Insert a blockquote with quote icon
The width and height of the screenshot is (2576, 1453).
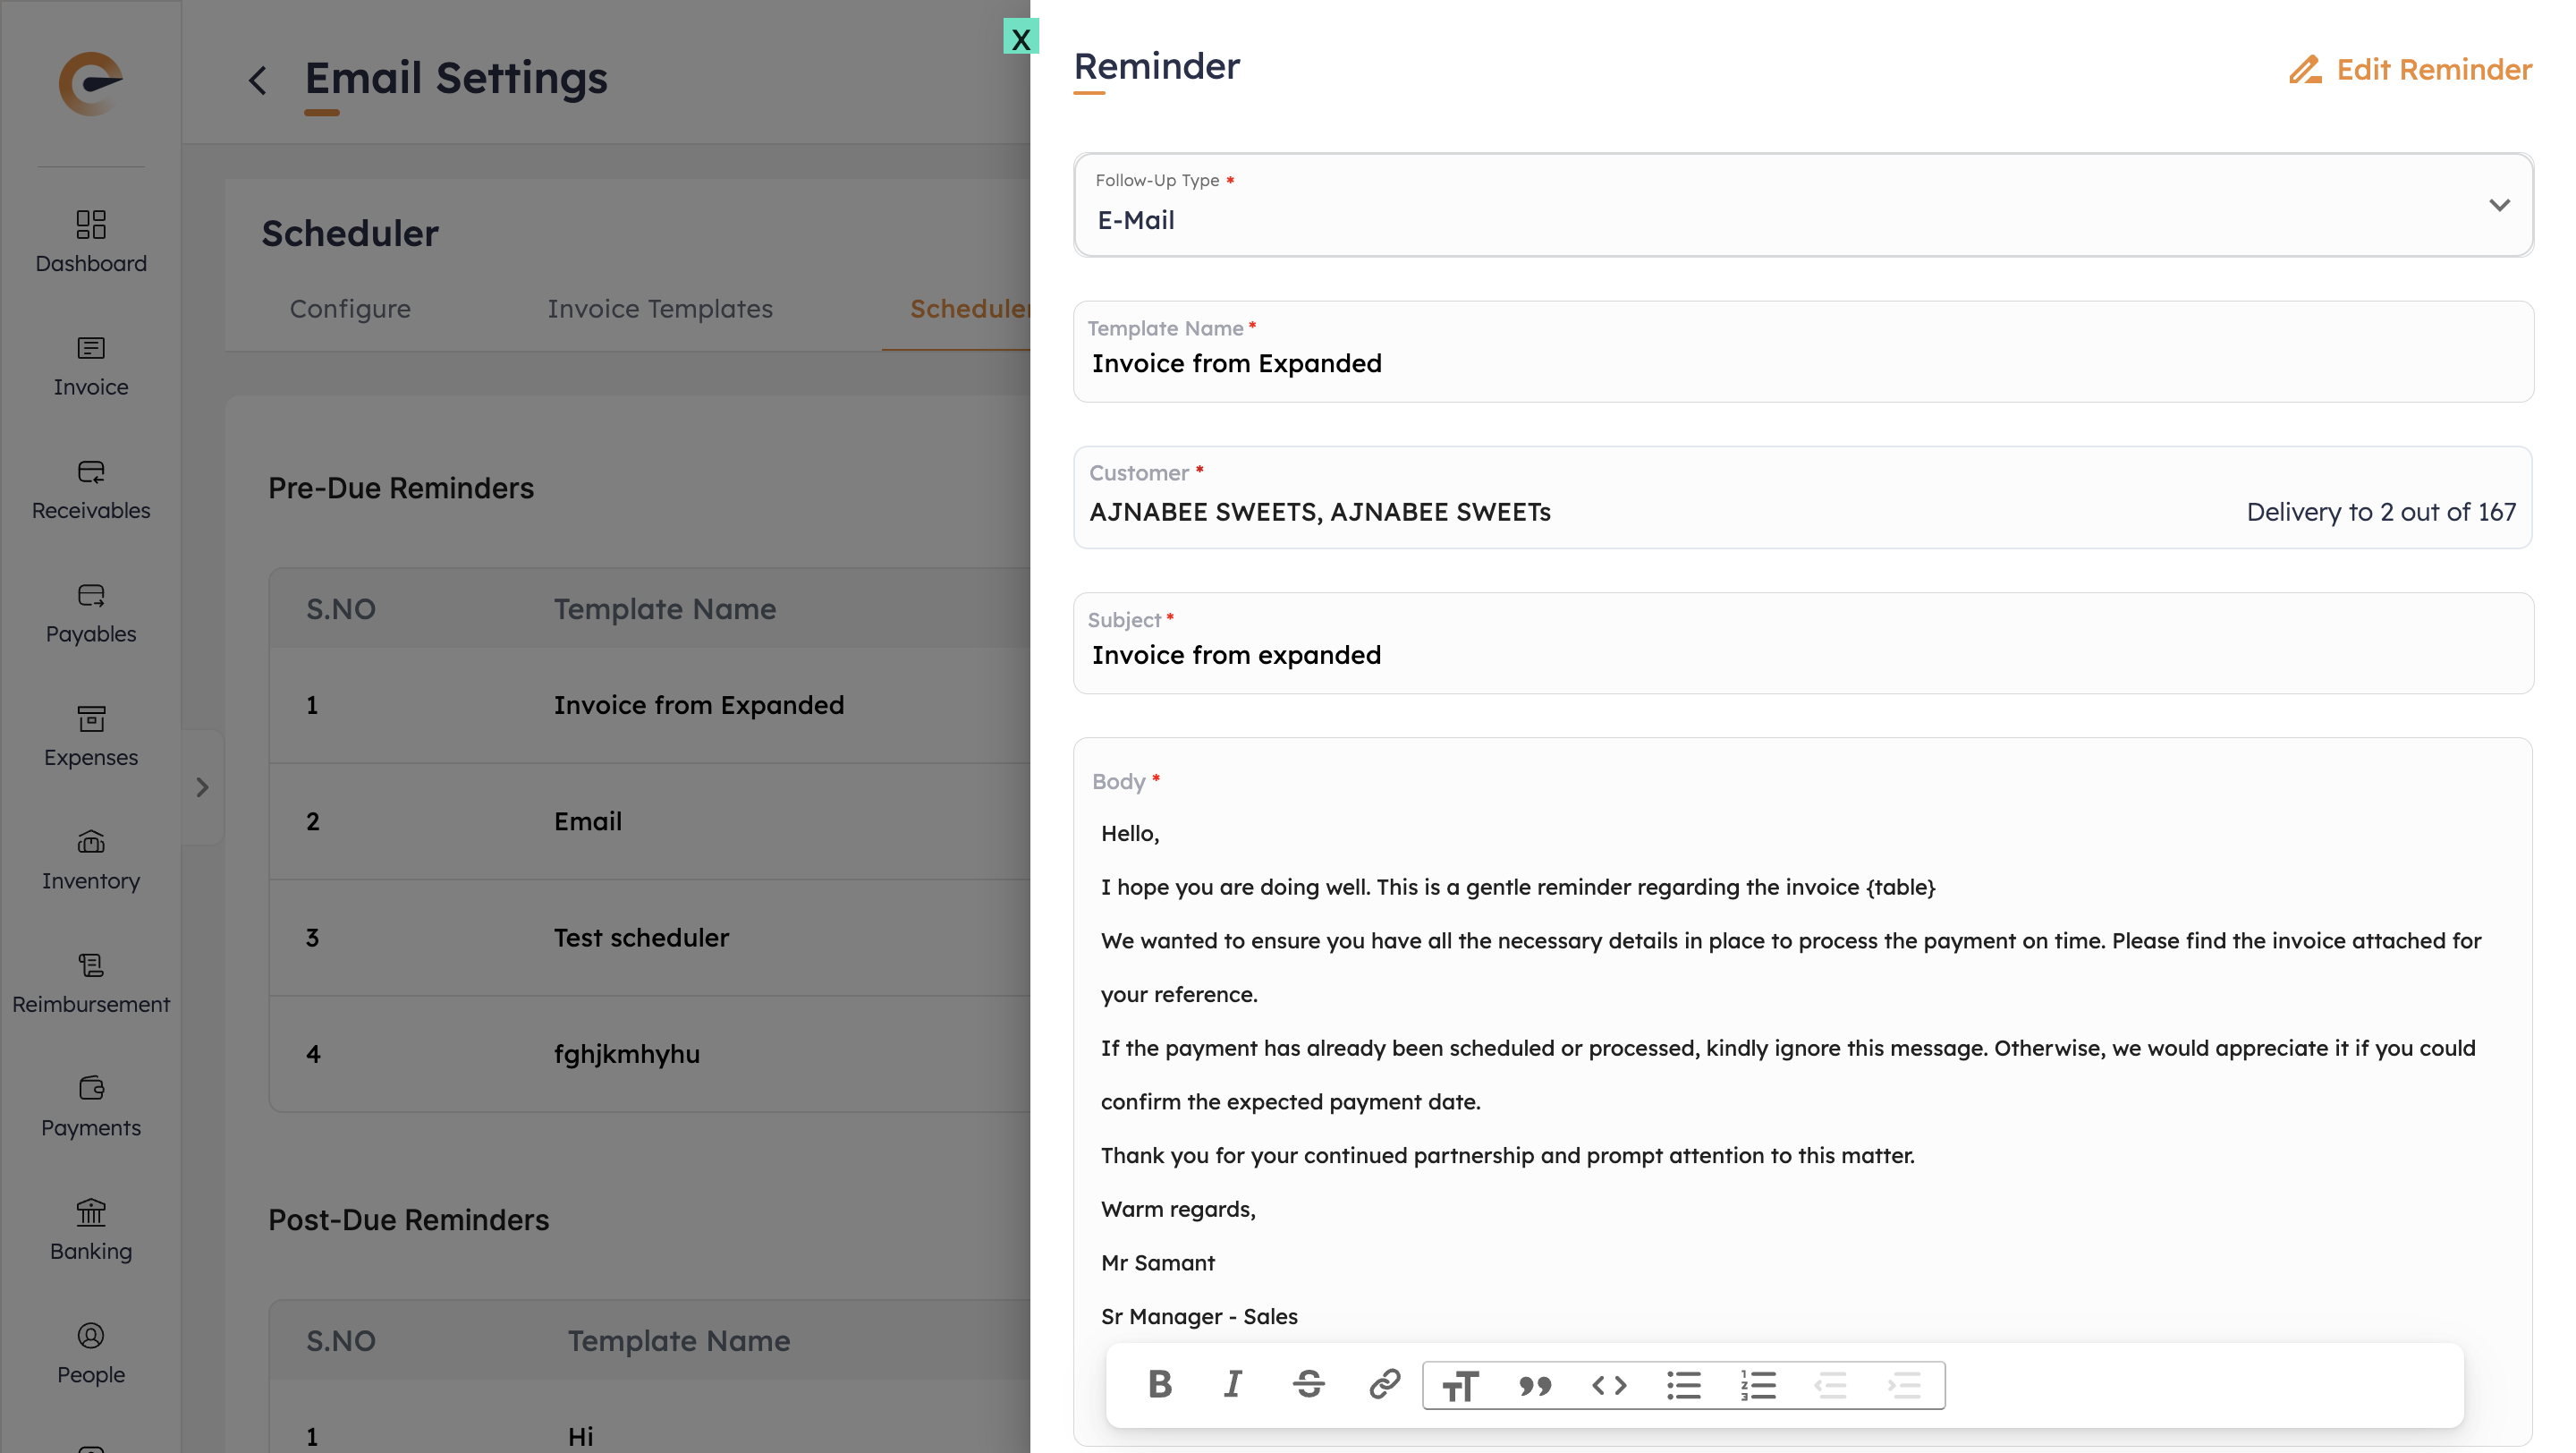pyautogui.click(x=1535, y=1385)
